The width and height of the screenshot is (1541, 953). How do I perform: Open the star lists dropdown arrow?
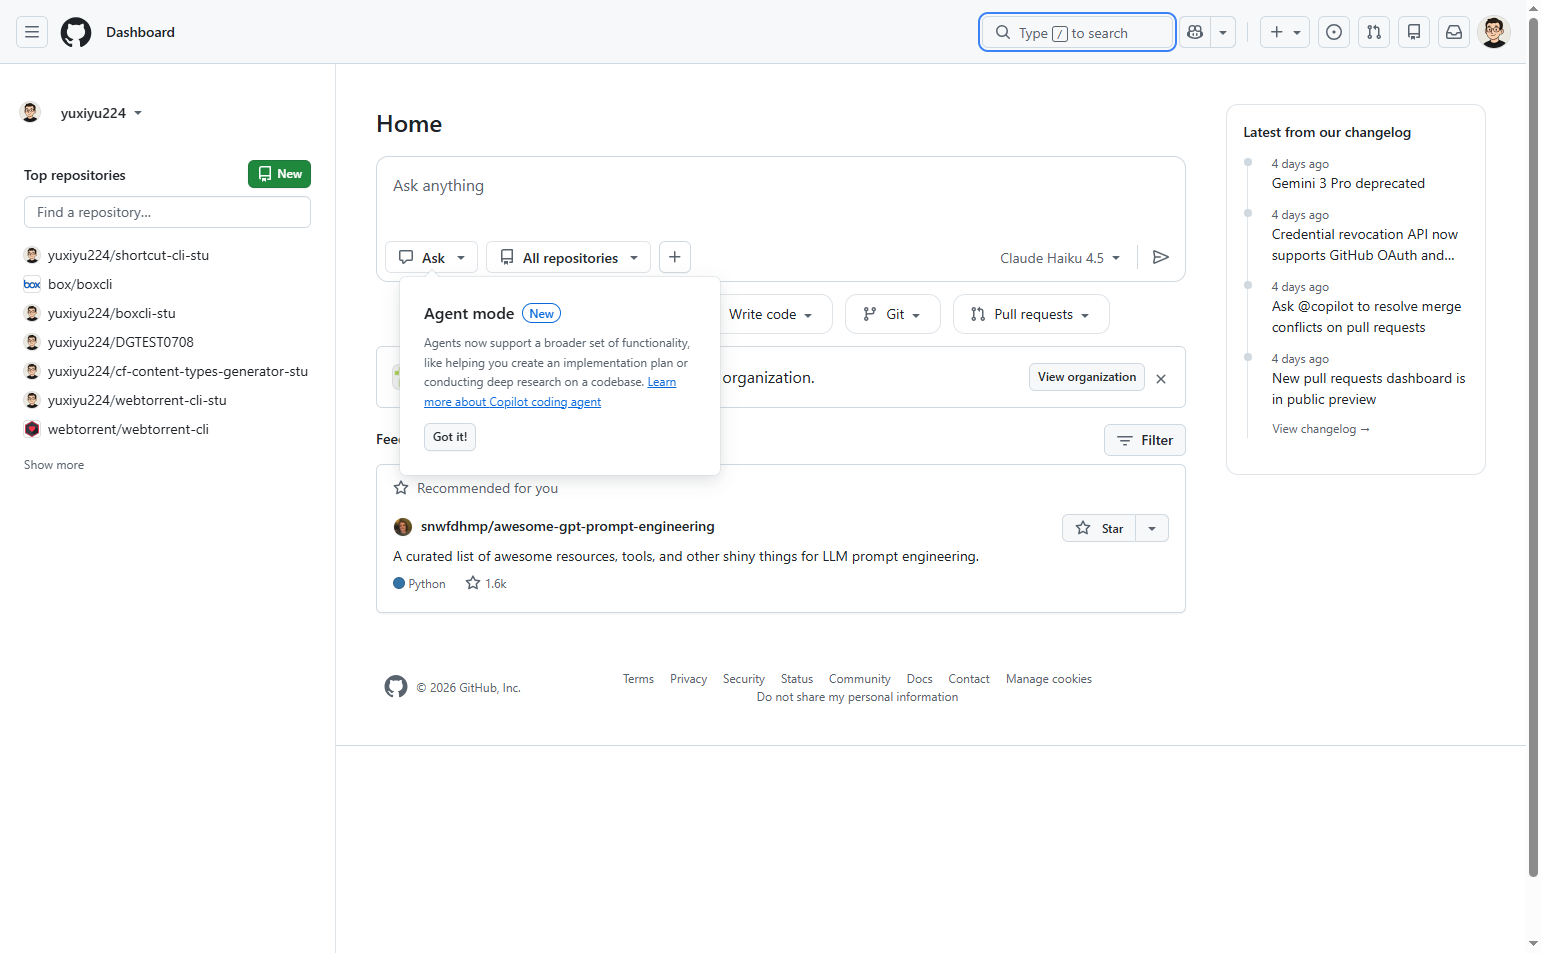[x=1152, y=528]
